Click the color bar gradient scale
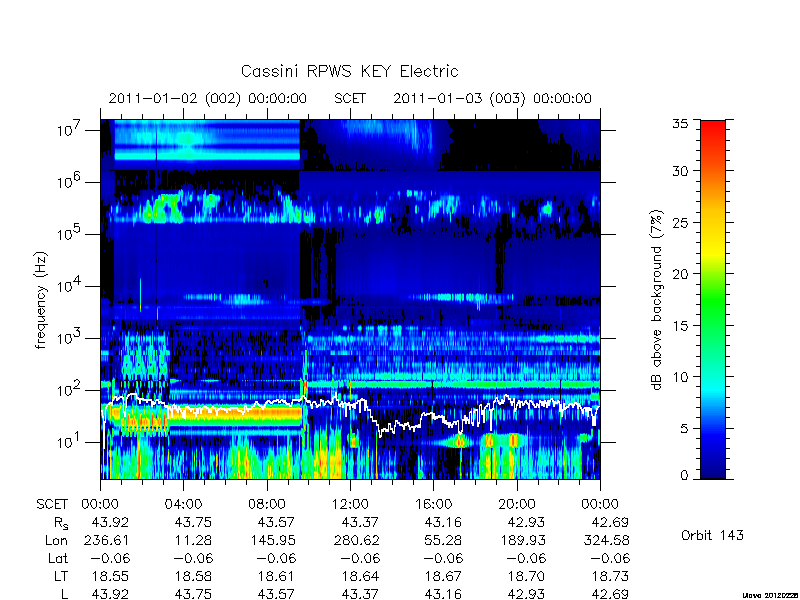 713,299
